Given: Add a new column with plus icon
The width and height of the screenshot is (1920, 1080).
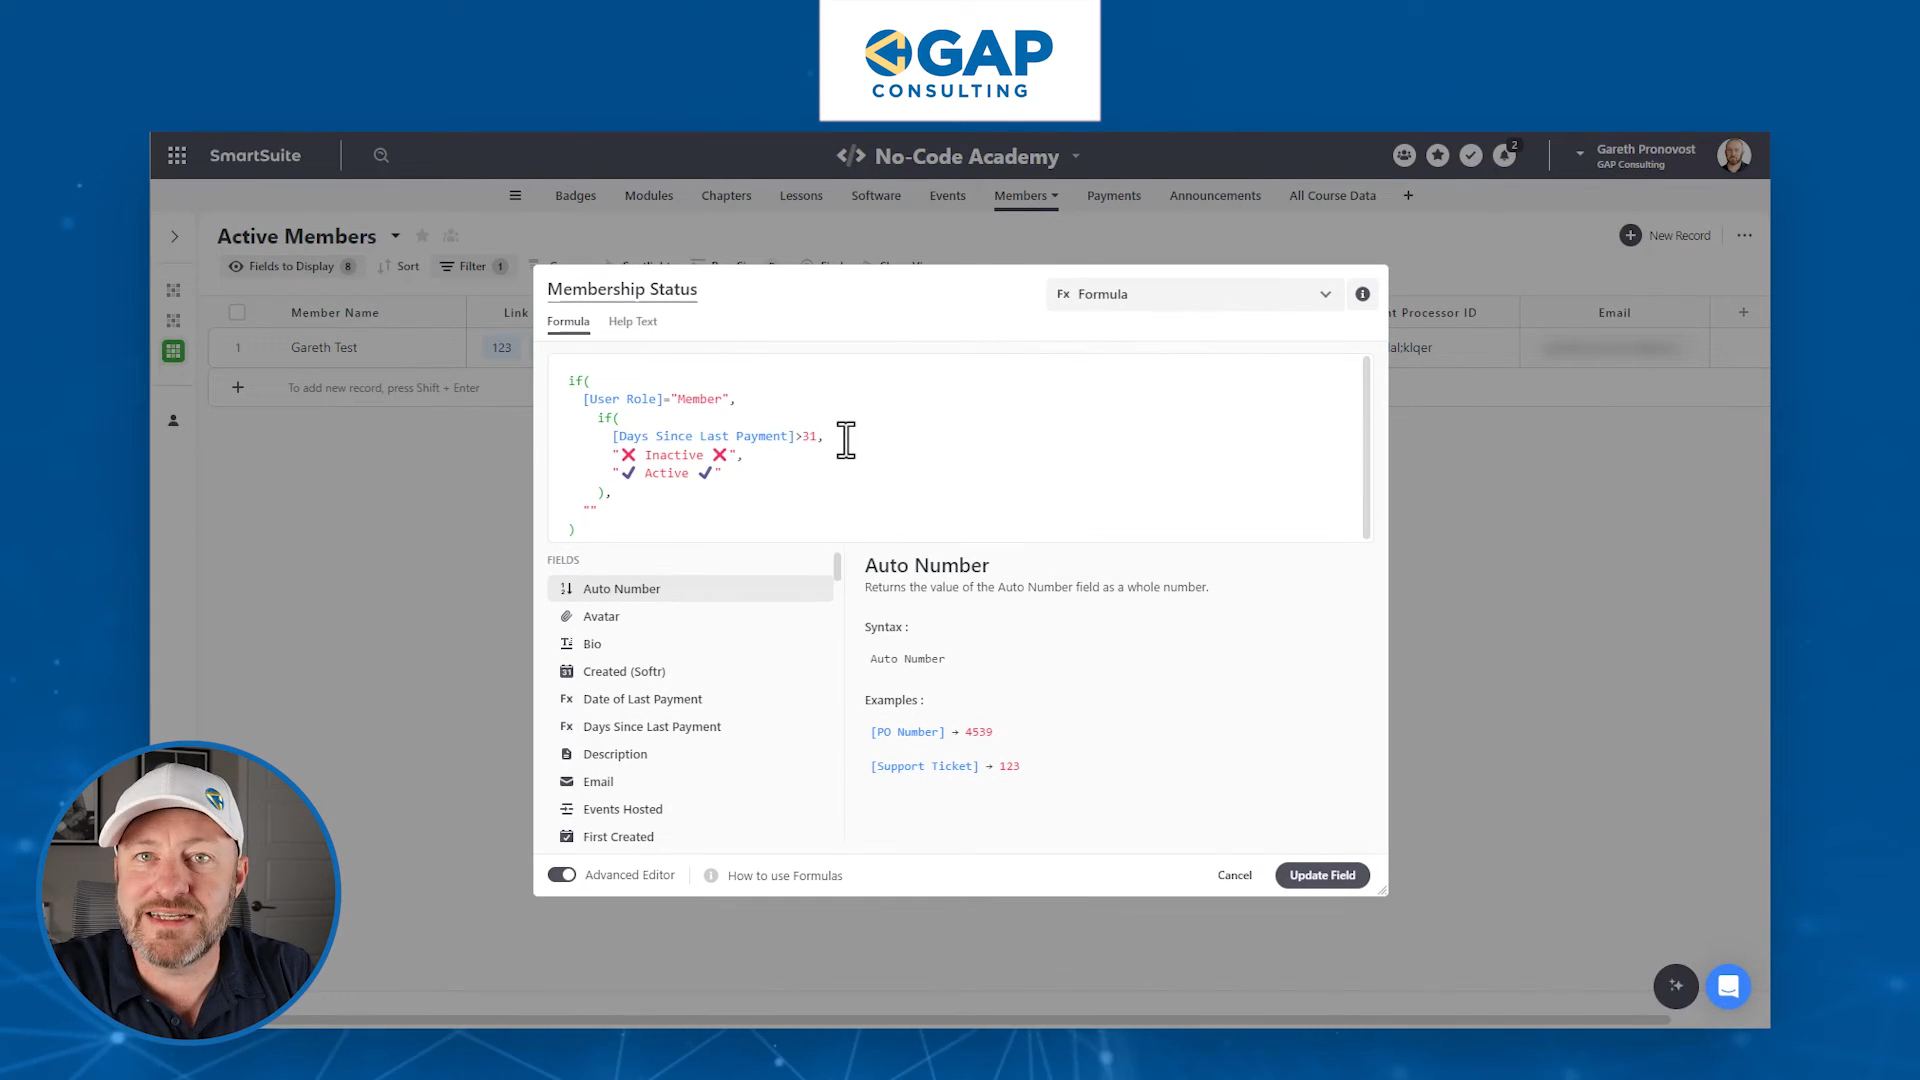Looking at the screenshot, I should click(1743, 312).
